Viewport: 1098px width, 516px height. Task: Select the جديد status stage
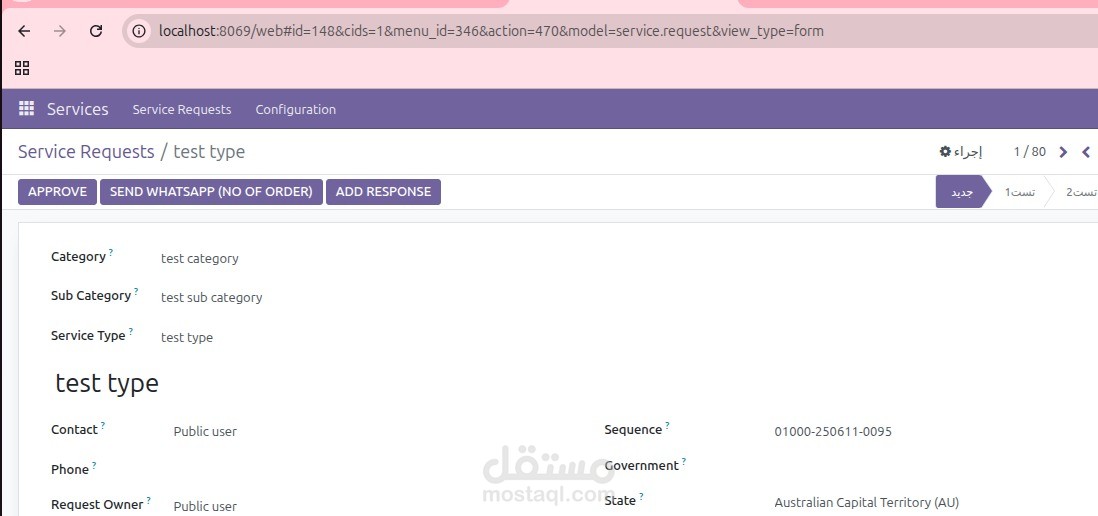[x=961, y=192]
